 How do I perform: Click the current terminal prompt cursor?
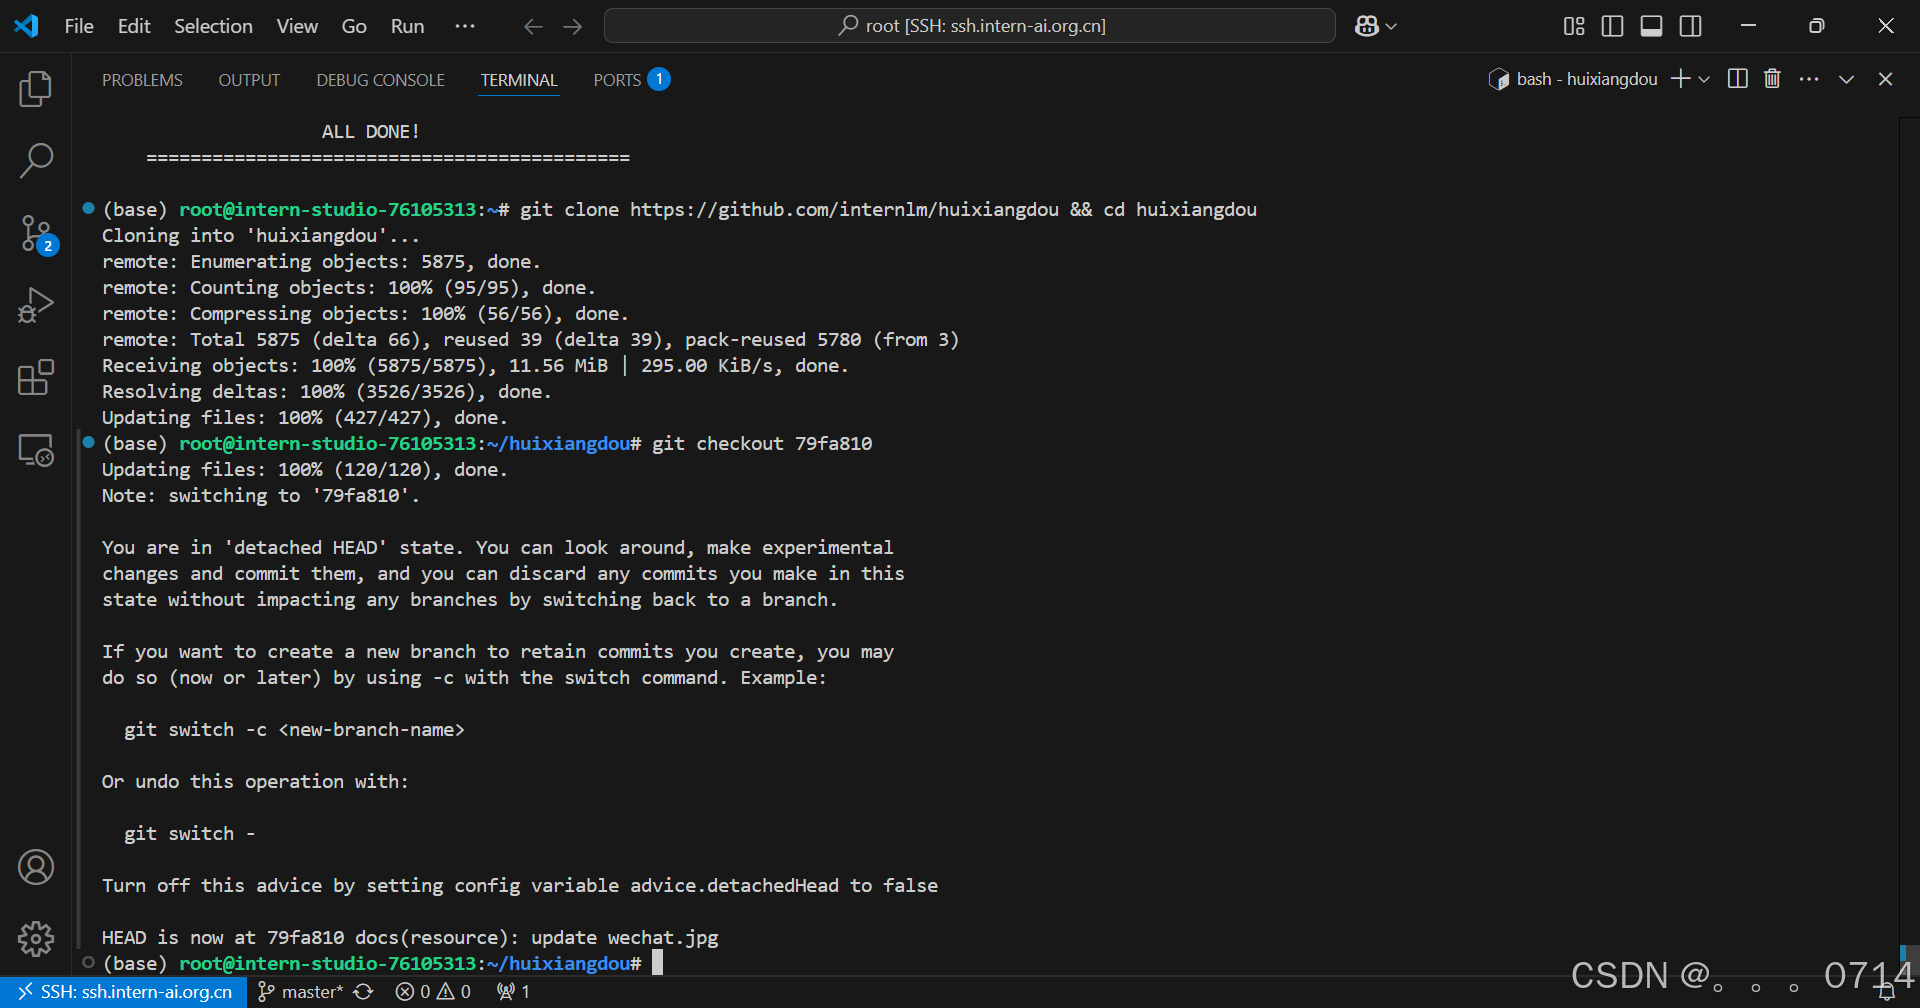click(658, 963)
